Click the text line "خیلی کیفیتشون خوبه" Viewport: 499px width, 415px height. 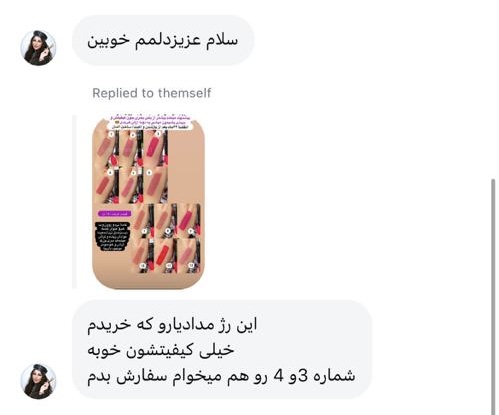click(161, 351)
